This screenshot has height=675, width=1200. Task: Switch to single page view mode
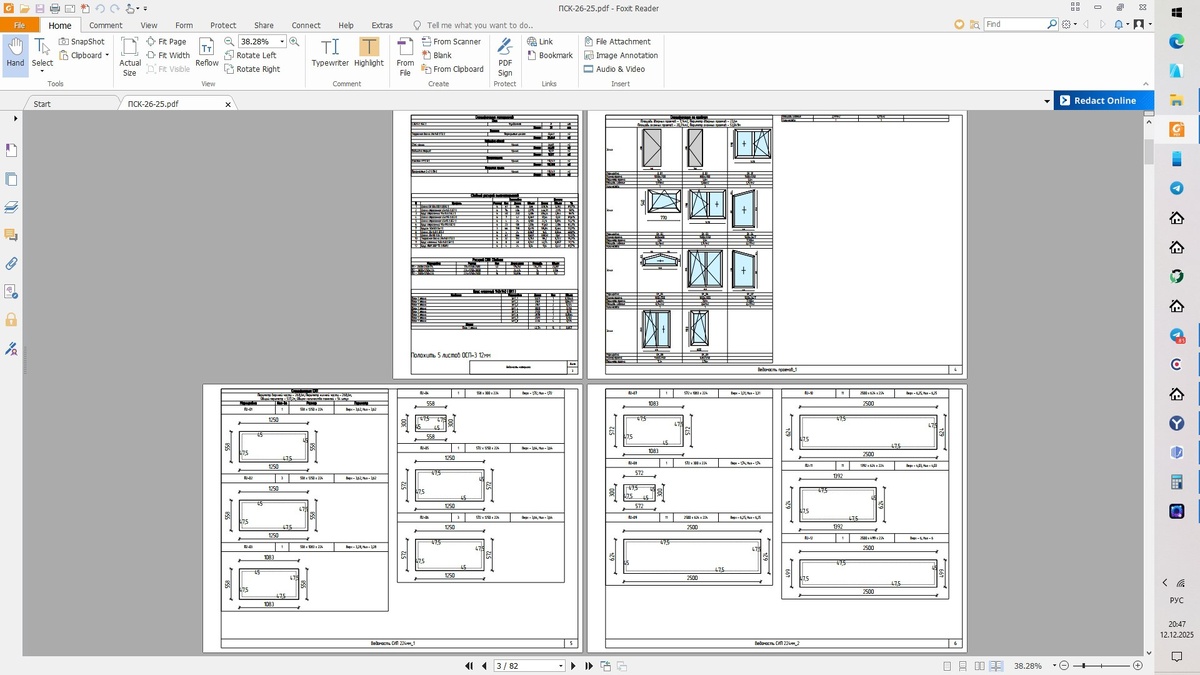(947, 666)
